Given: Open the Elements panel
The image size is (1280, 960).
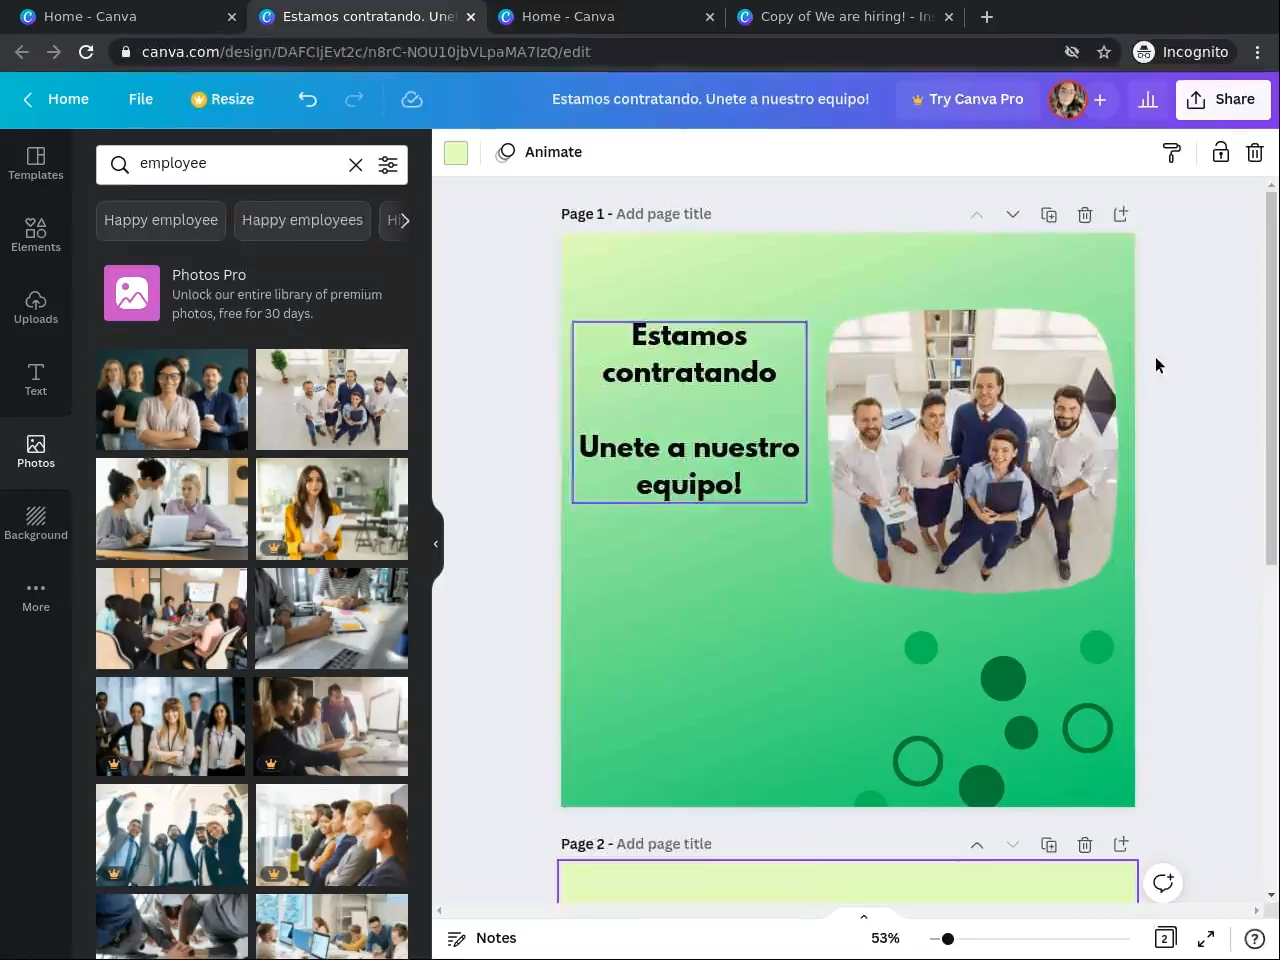Looking at the screenshot, I should click(x=36, y=235).
